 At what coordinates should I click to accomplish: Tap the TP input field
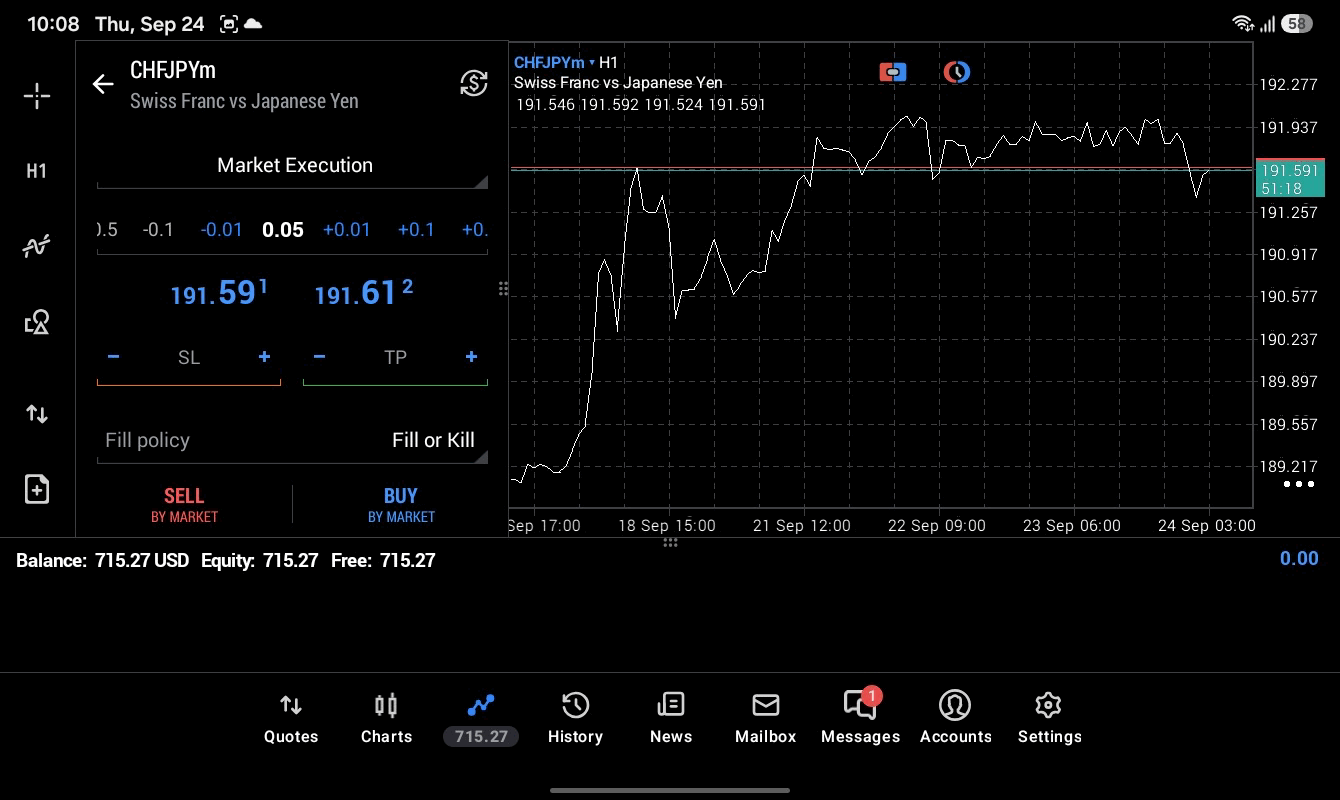(x=395, y=358)
